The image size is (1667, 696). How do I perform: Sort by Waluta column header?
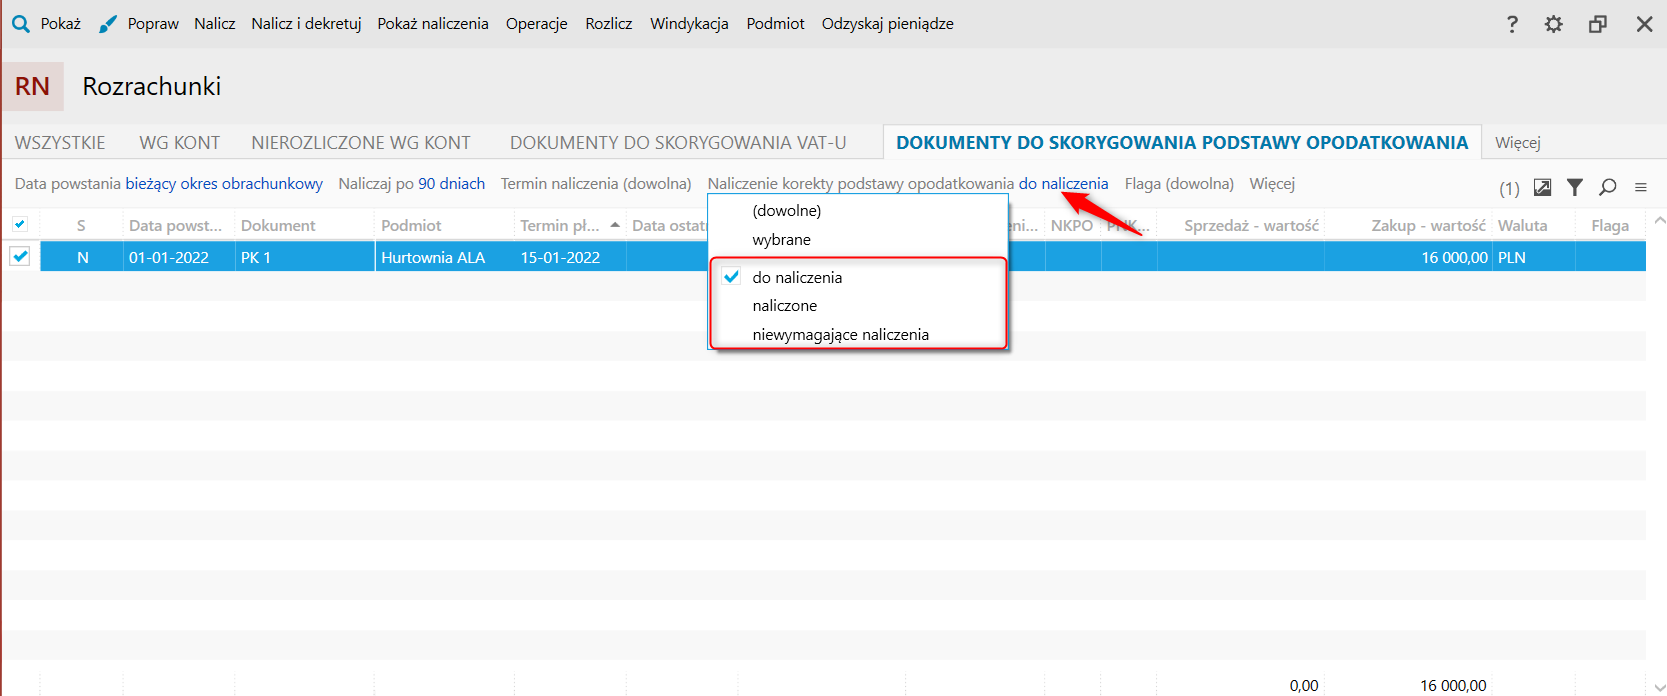click(x=1523, y=225)
